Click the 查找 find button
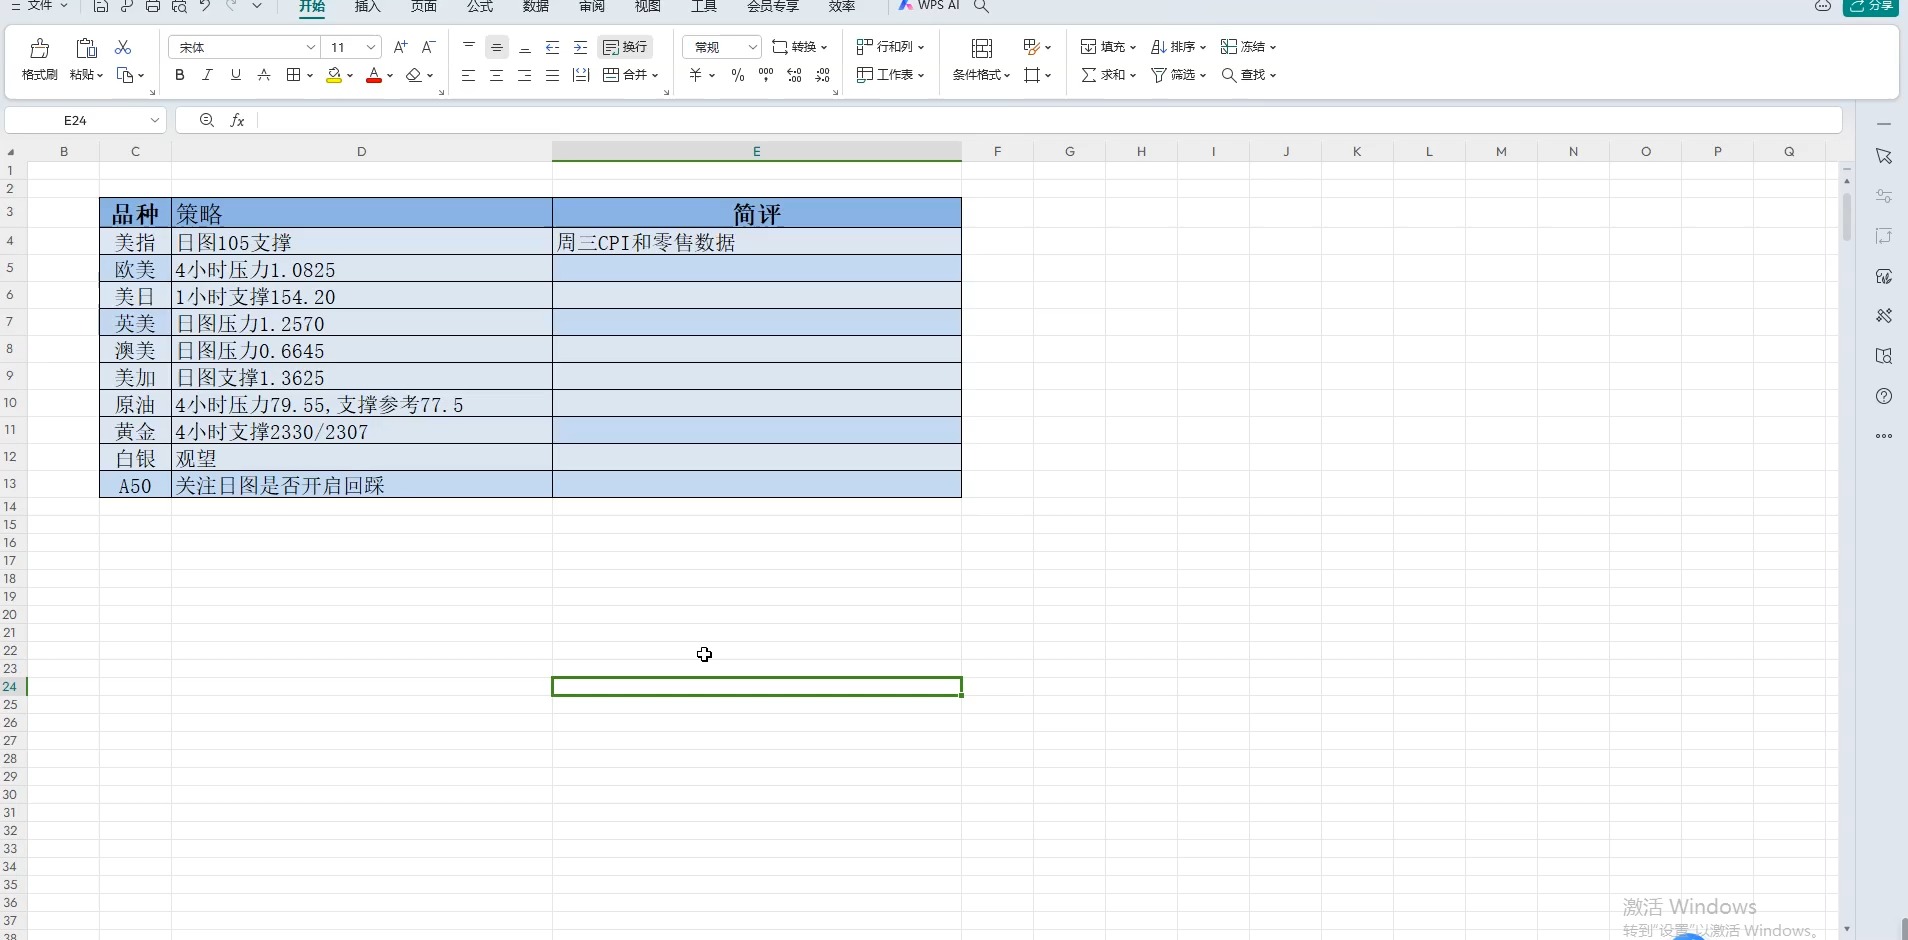 pos(1249,75)
